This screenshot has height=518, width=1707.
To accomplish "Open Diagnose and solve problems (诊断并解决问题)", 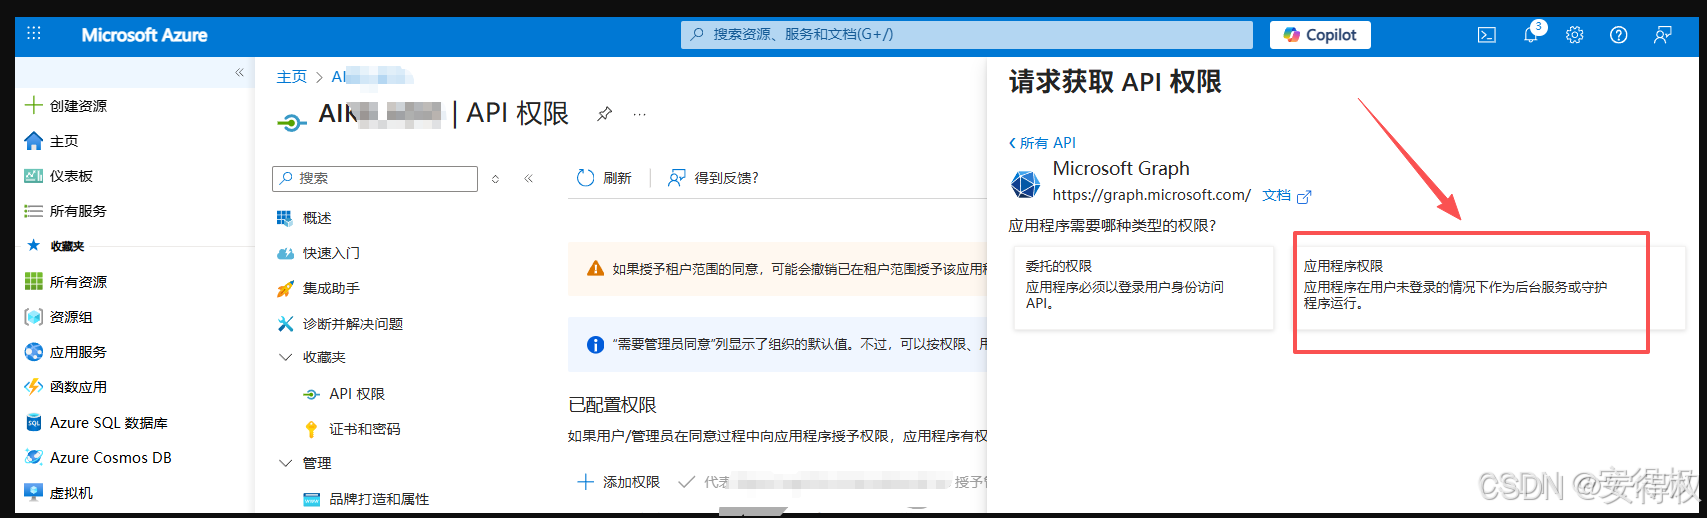I will (x=352, y=324).
